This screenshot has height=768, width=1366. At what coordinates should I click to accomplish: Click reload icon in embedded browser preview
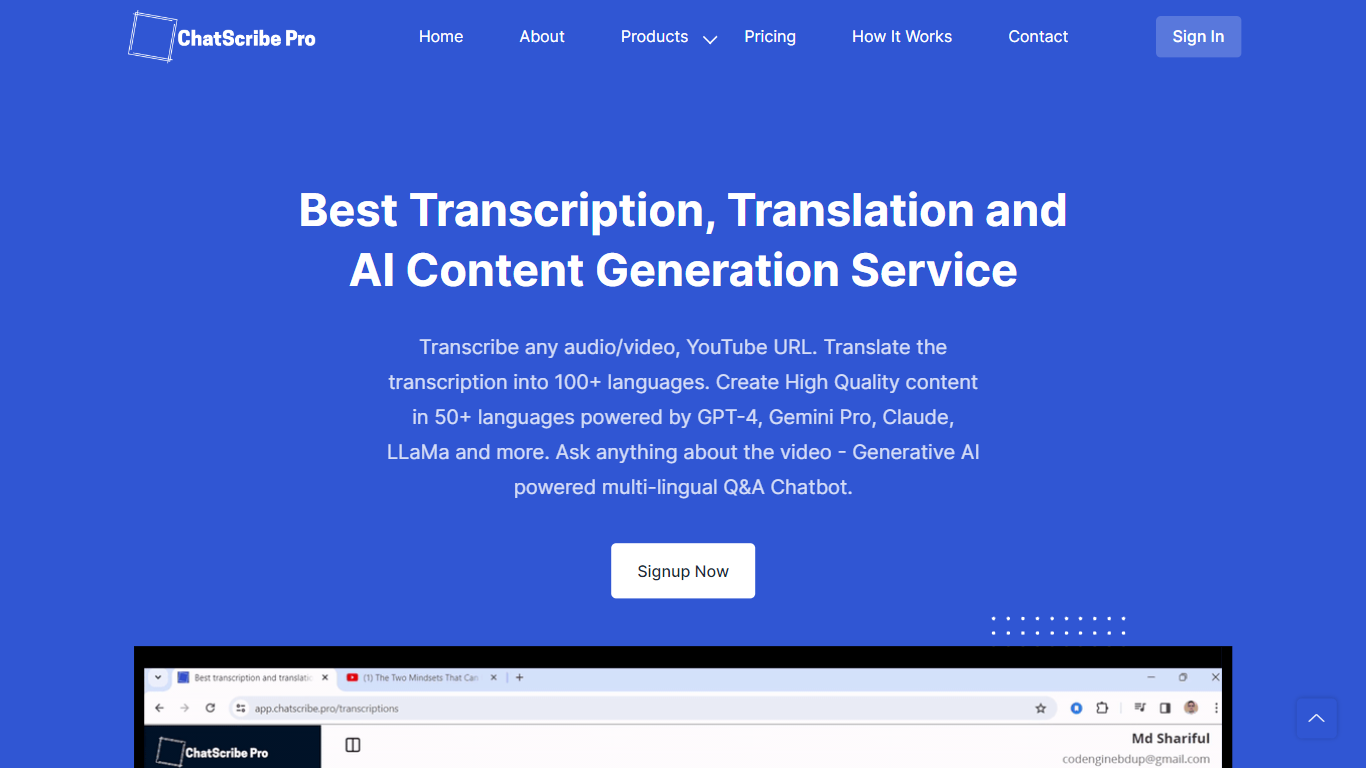(x=210, y=708)
